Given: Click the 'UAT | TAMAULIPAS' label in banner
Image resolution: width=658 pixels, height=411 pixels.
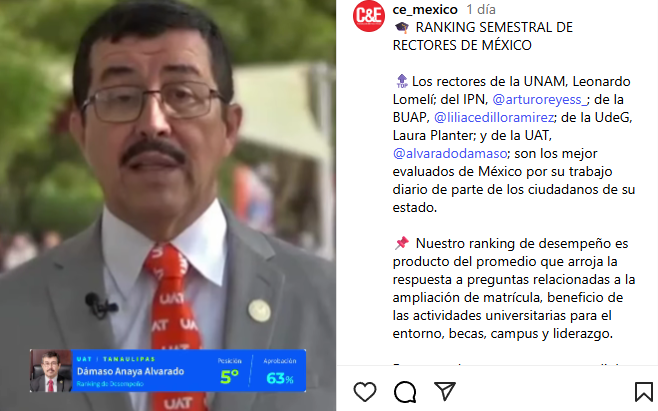Looking at the screenshot, I should click(116, 359).
